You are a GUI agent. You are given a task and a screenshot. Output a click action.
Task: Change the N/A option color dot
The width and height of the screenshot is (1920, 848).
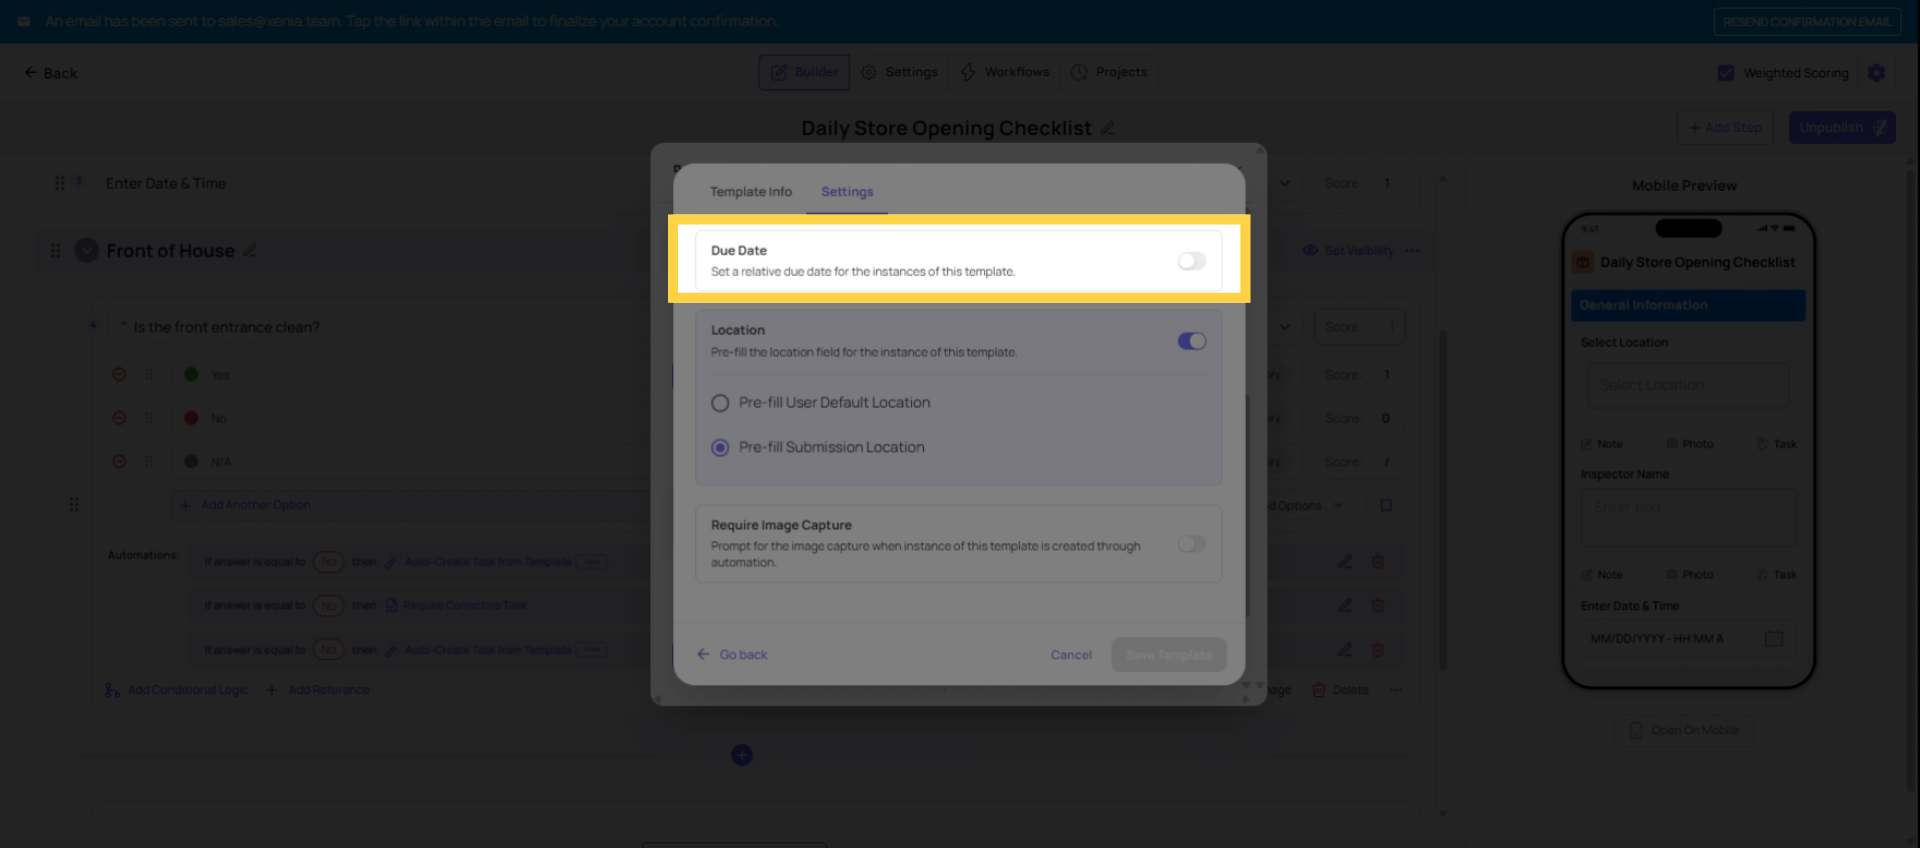point(191,462)
